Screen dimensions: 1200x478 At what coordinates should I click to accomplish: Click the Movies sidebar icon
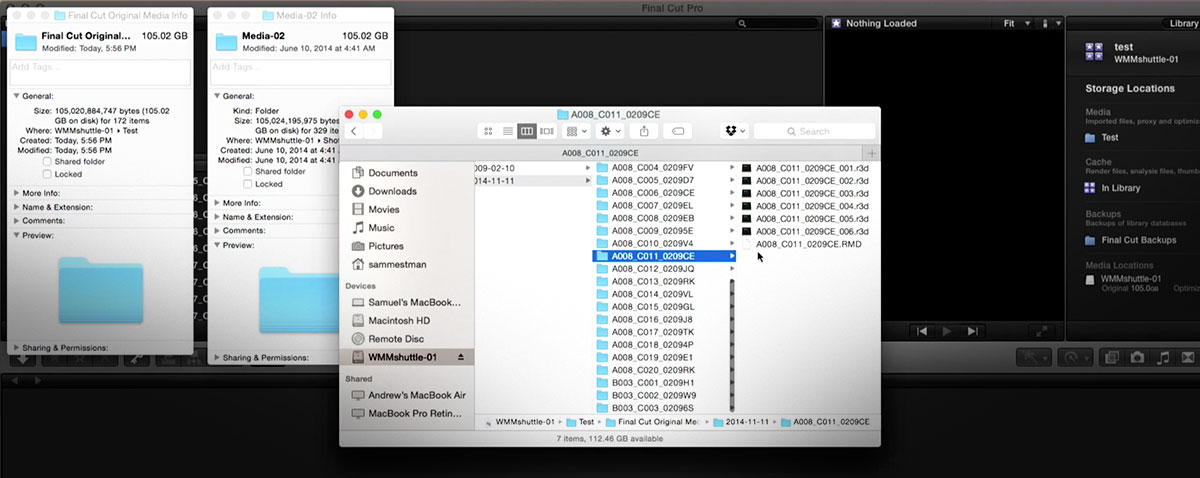pos(358,209)
